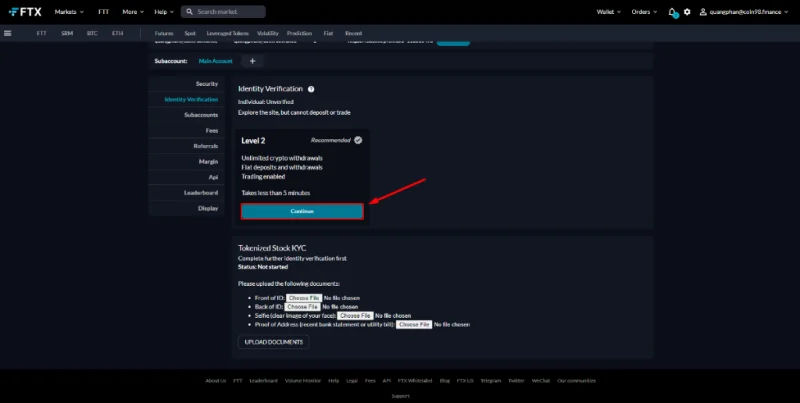Select the Volatility tab

268,33
